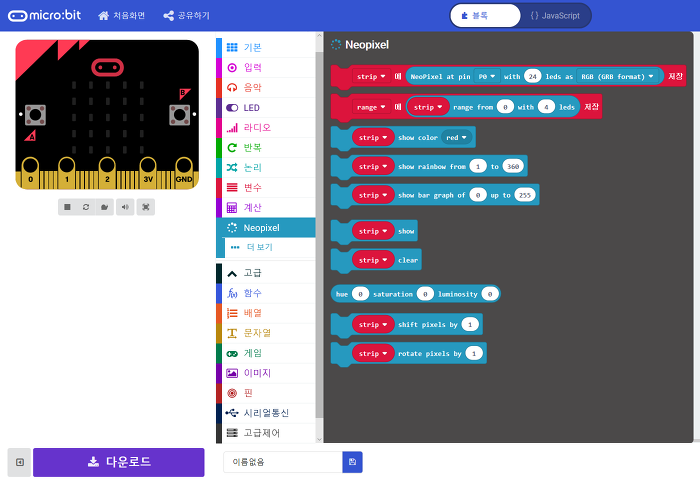This screenshot has width=700, height=479.
Task: Open strip dropdown in shift pixels block
Action: (x=373, y=325)
